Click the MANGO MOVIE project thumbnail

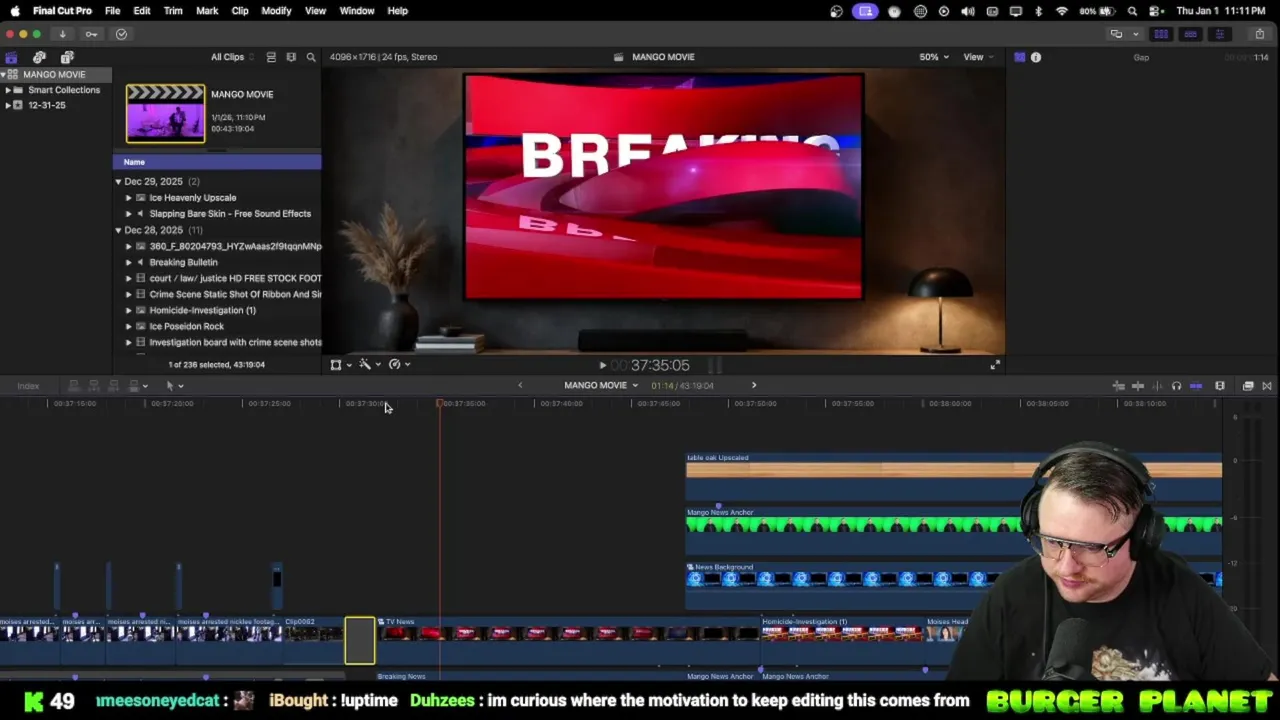[165, 114]
